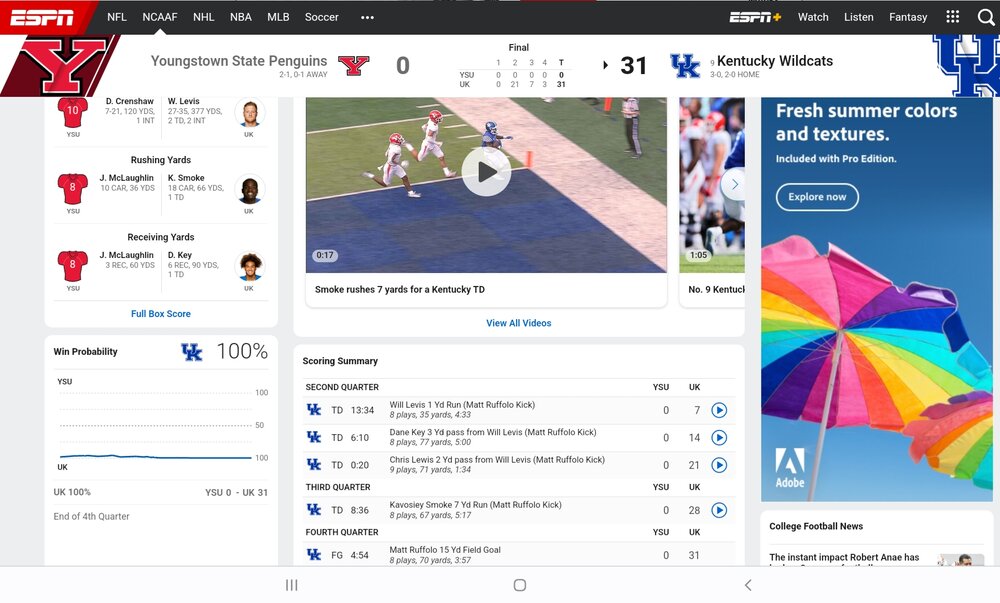Click Explore now in the Adobe ad
Viewport: 1000px width, 603px height.
(817, 197)
